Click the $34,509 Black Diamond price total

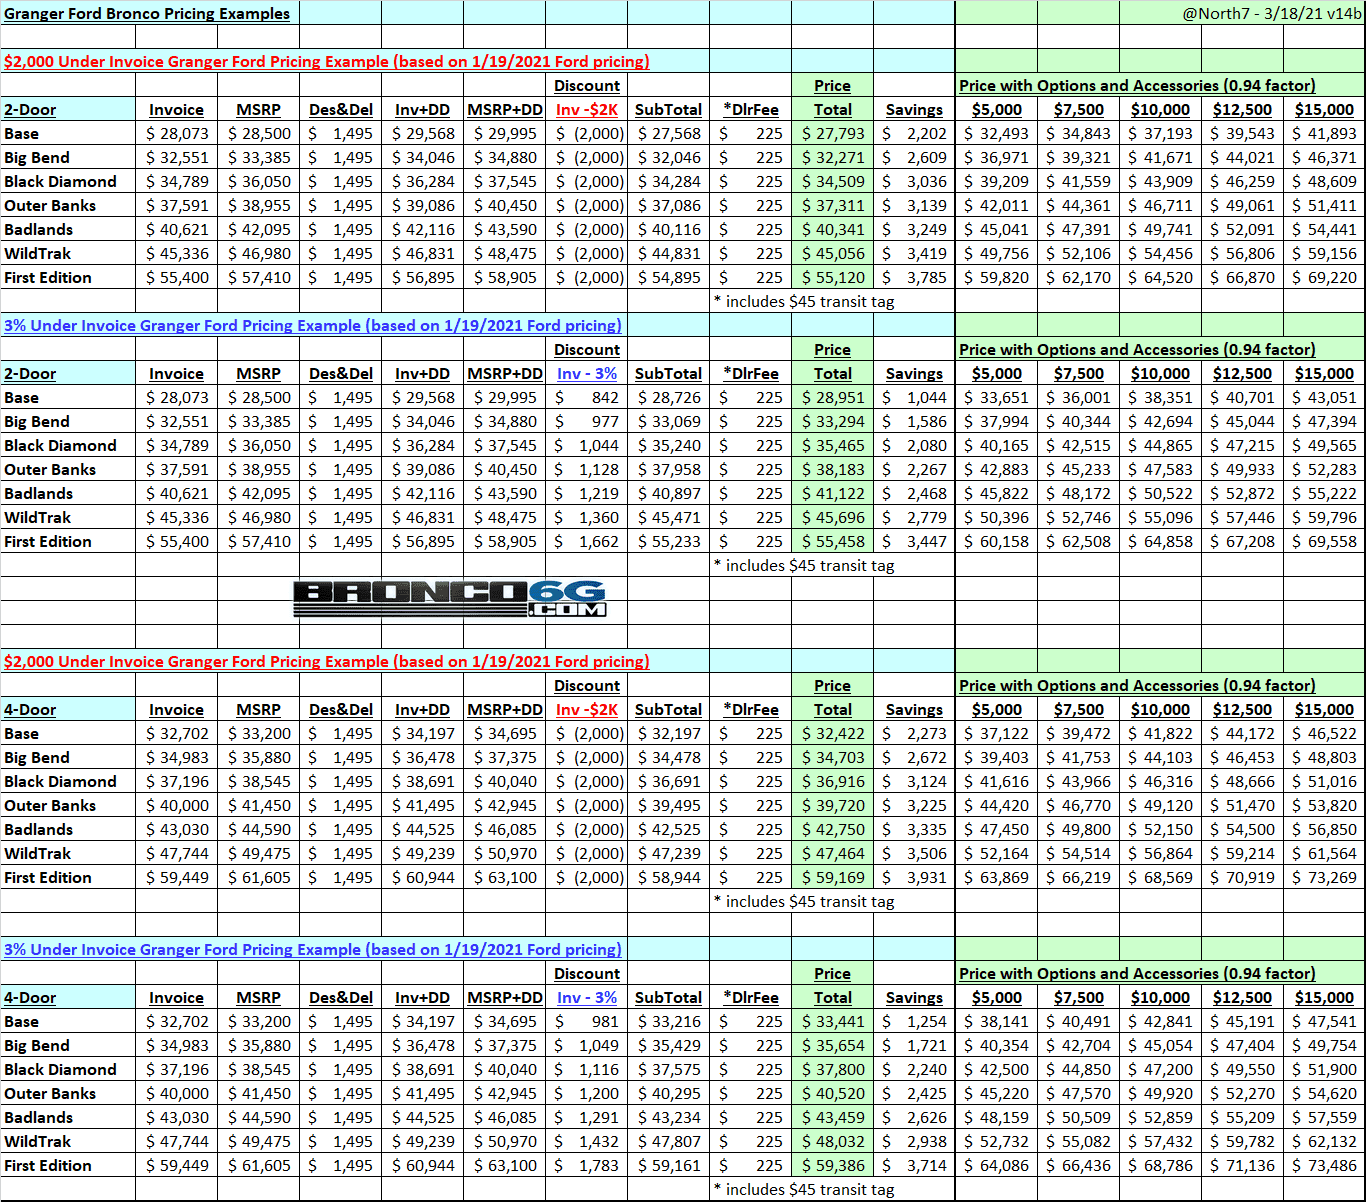pyautogui.click(x=832, y=181)
